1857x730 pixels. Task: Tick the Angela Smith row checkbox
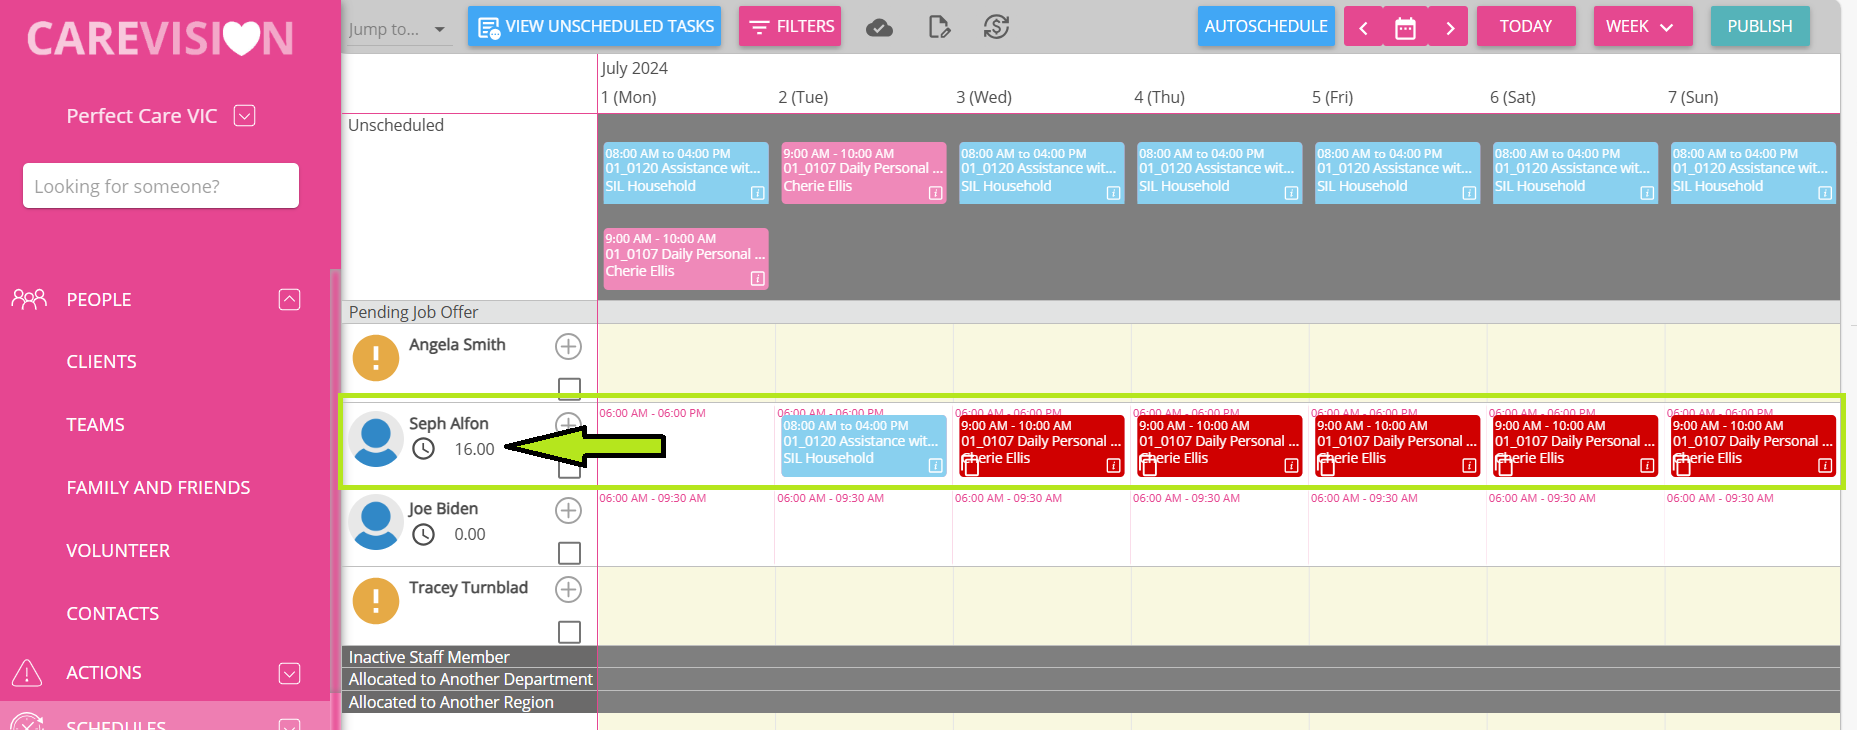click(569, 388)
